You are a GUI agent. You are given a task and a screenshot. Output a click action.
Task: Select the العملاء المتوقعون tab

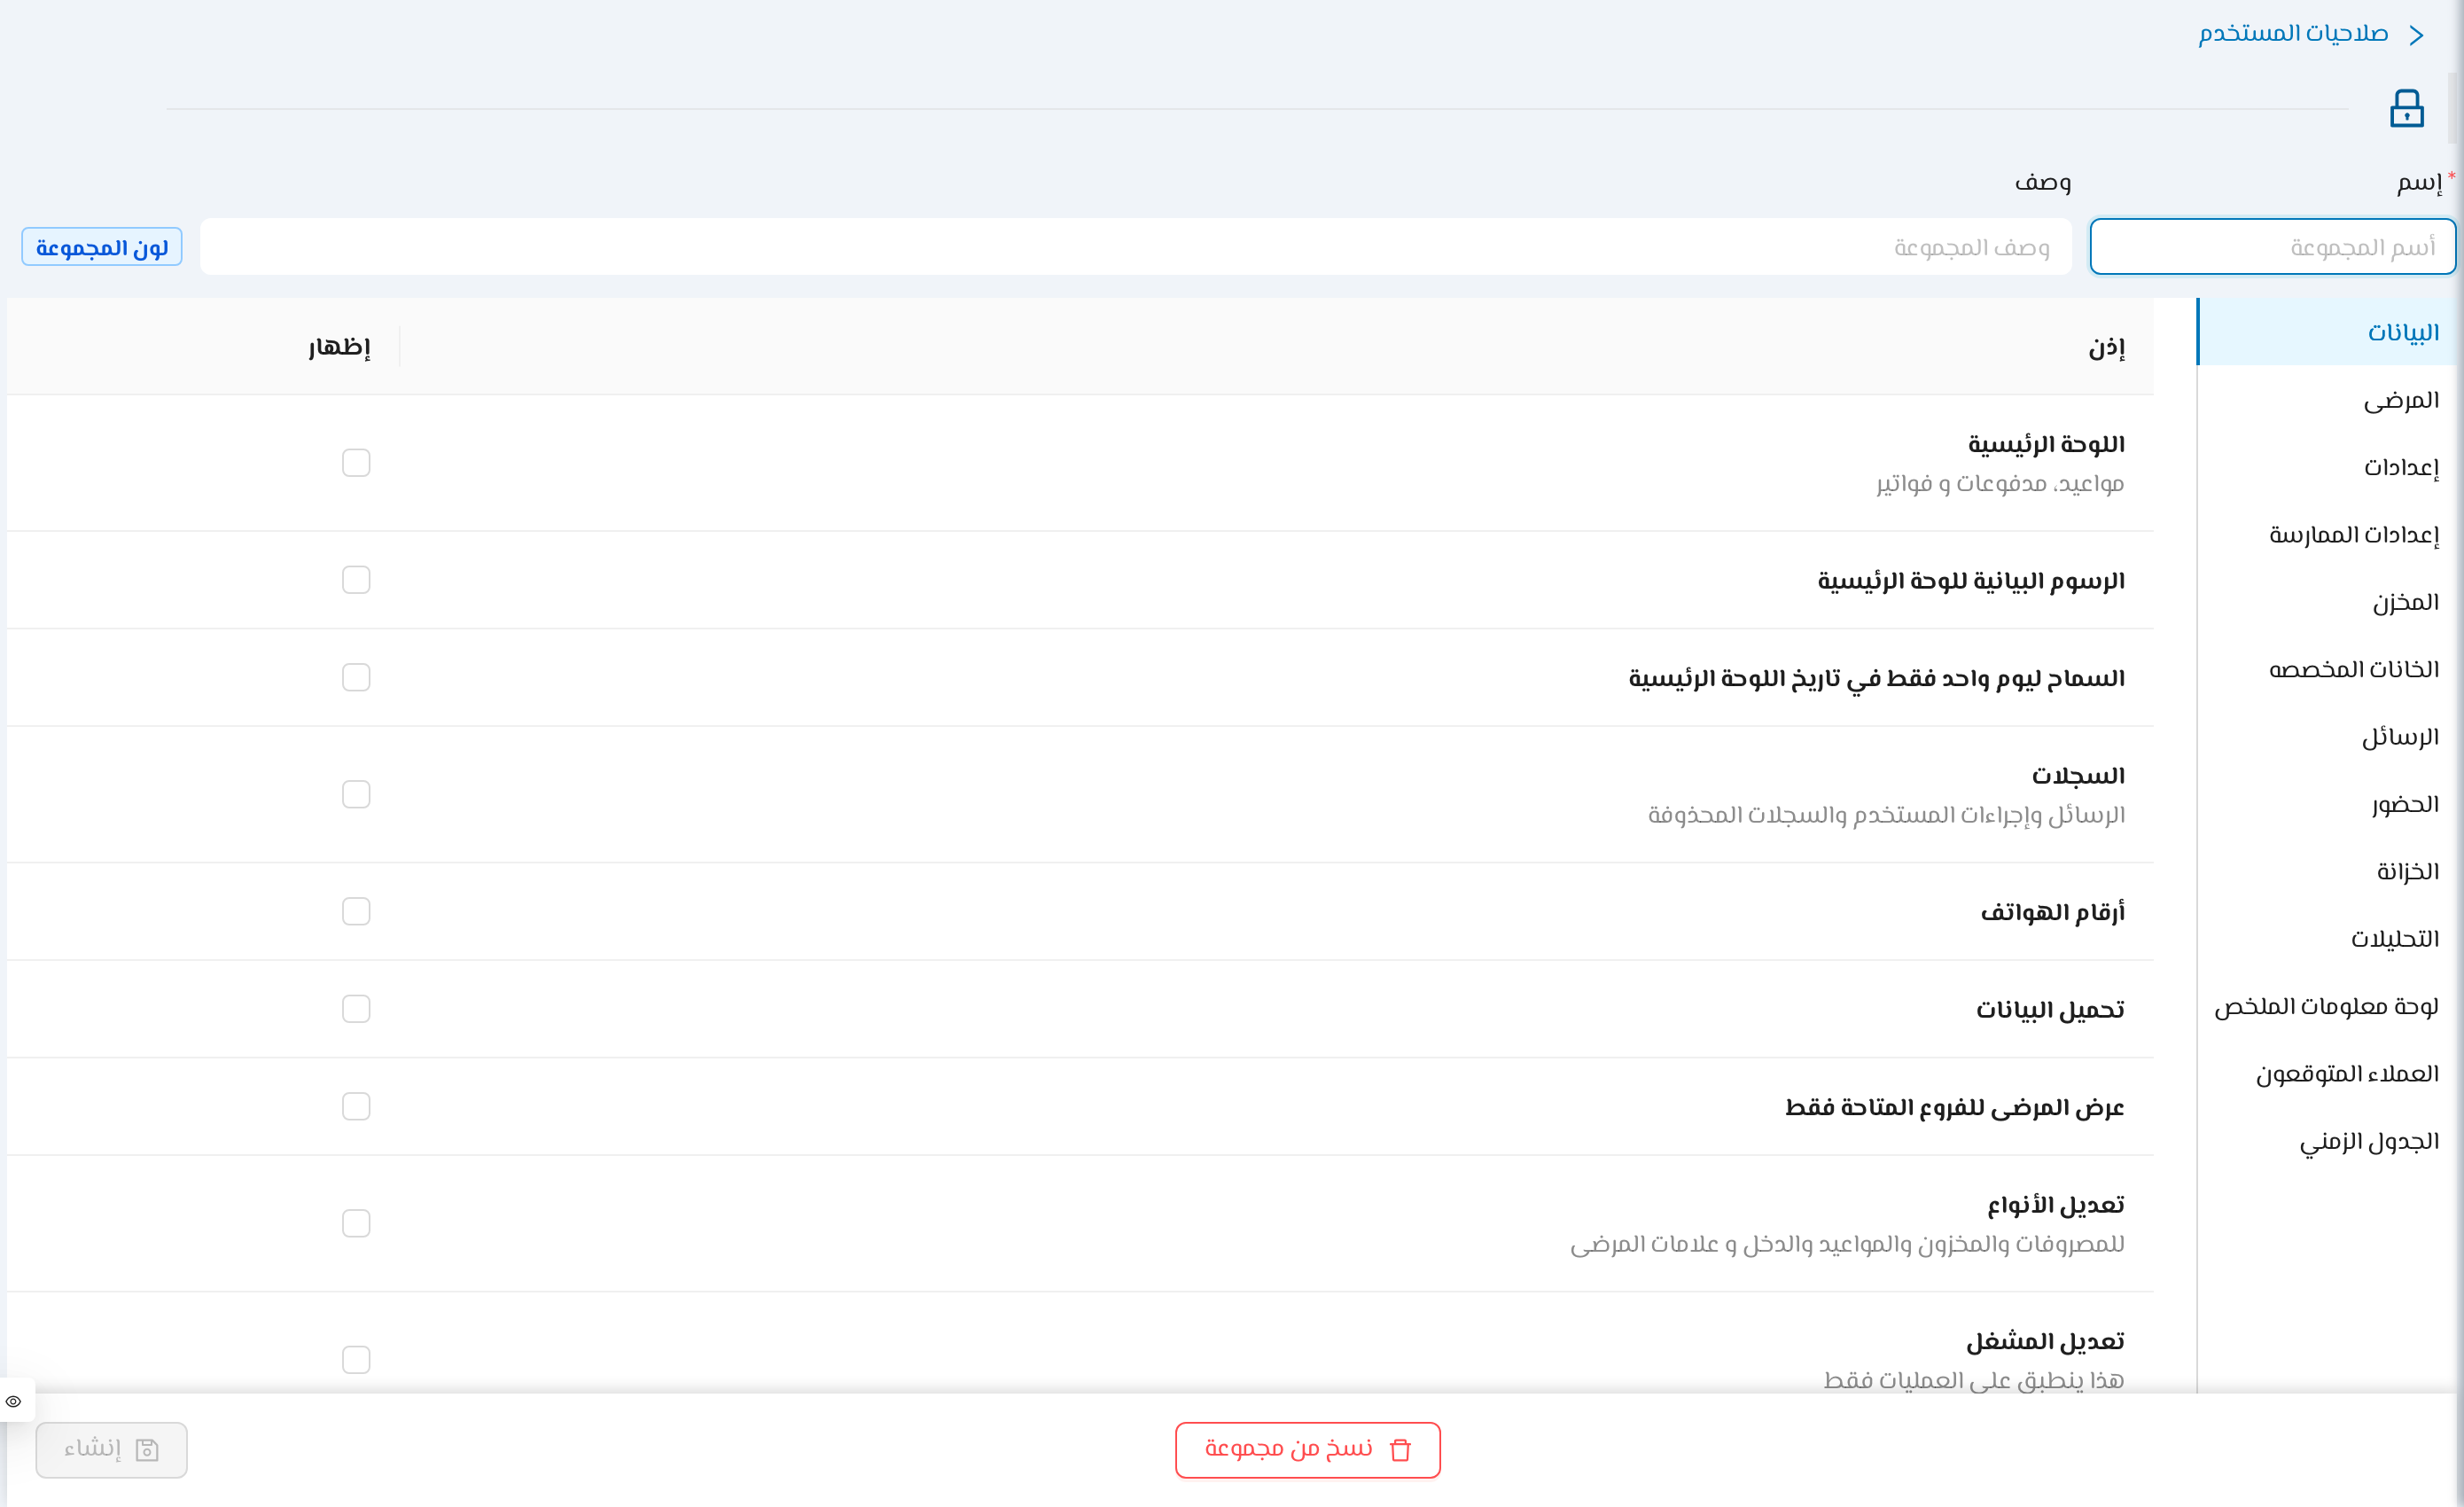(x=2328, y=1074)
